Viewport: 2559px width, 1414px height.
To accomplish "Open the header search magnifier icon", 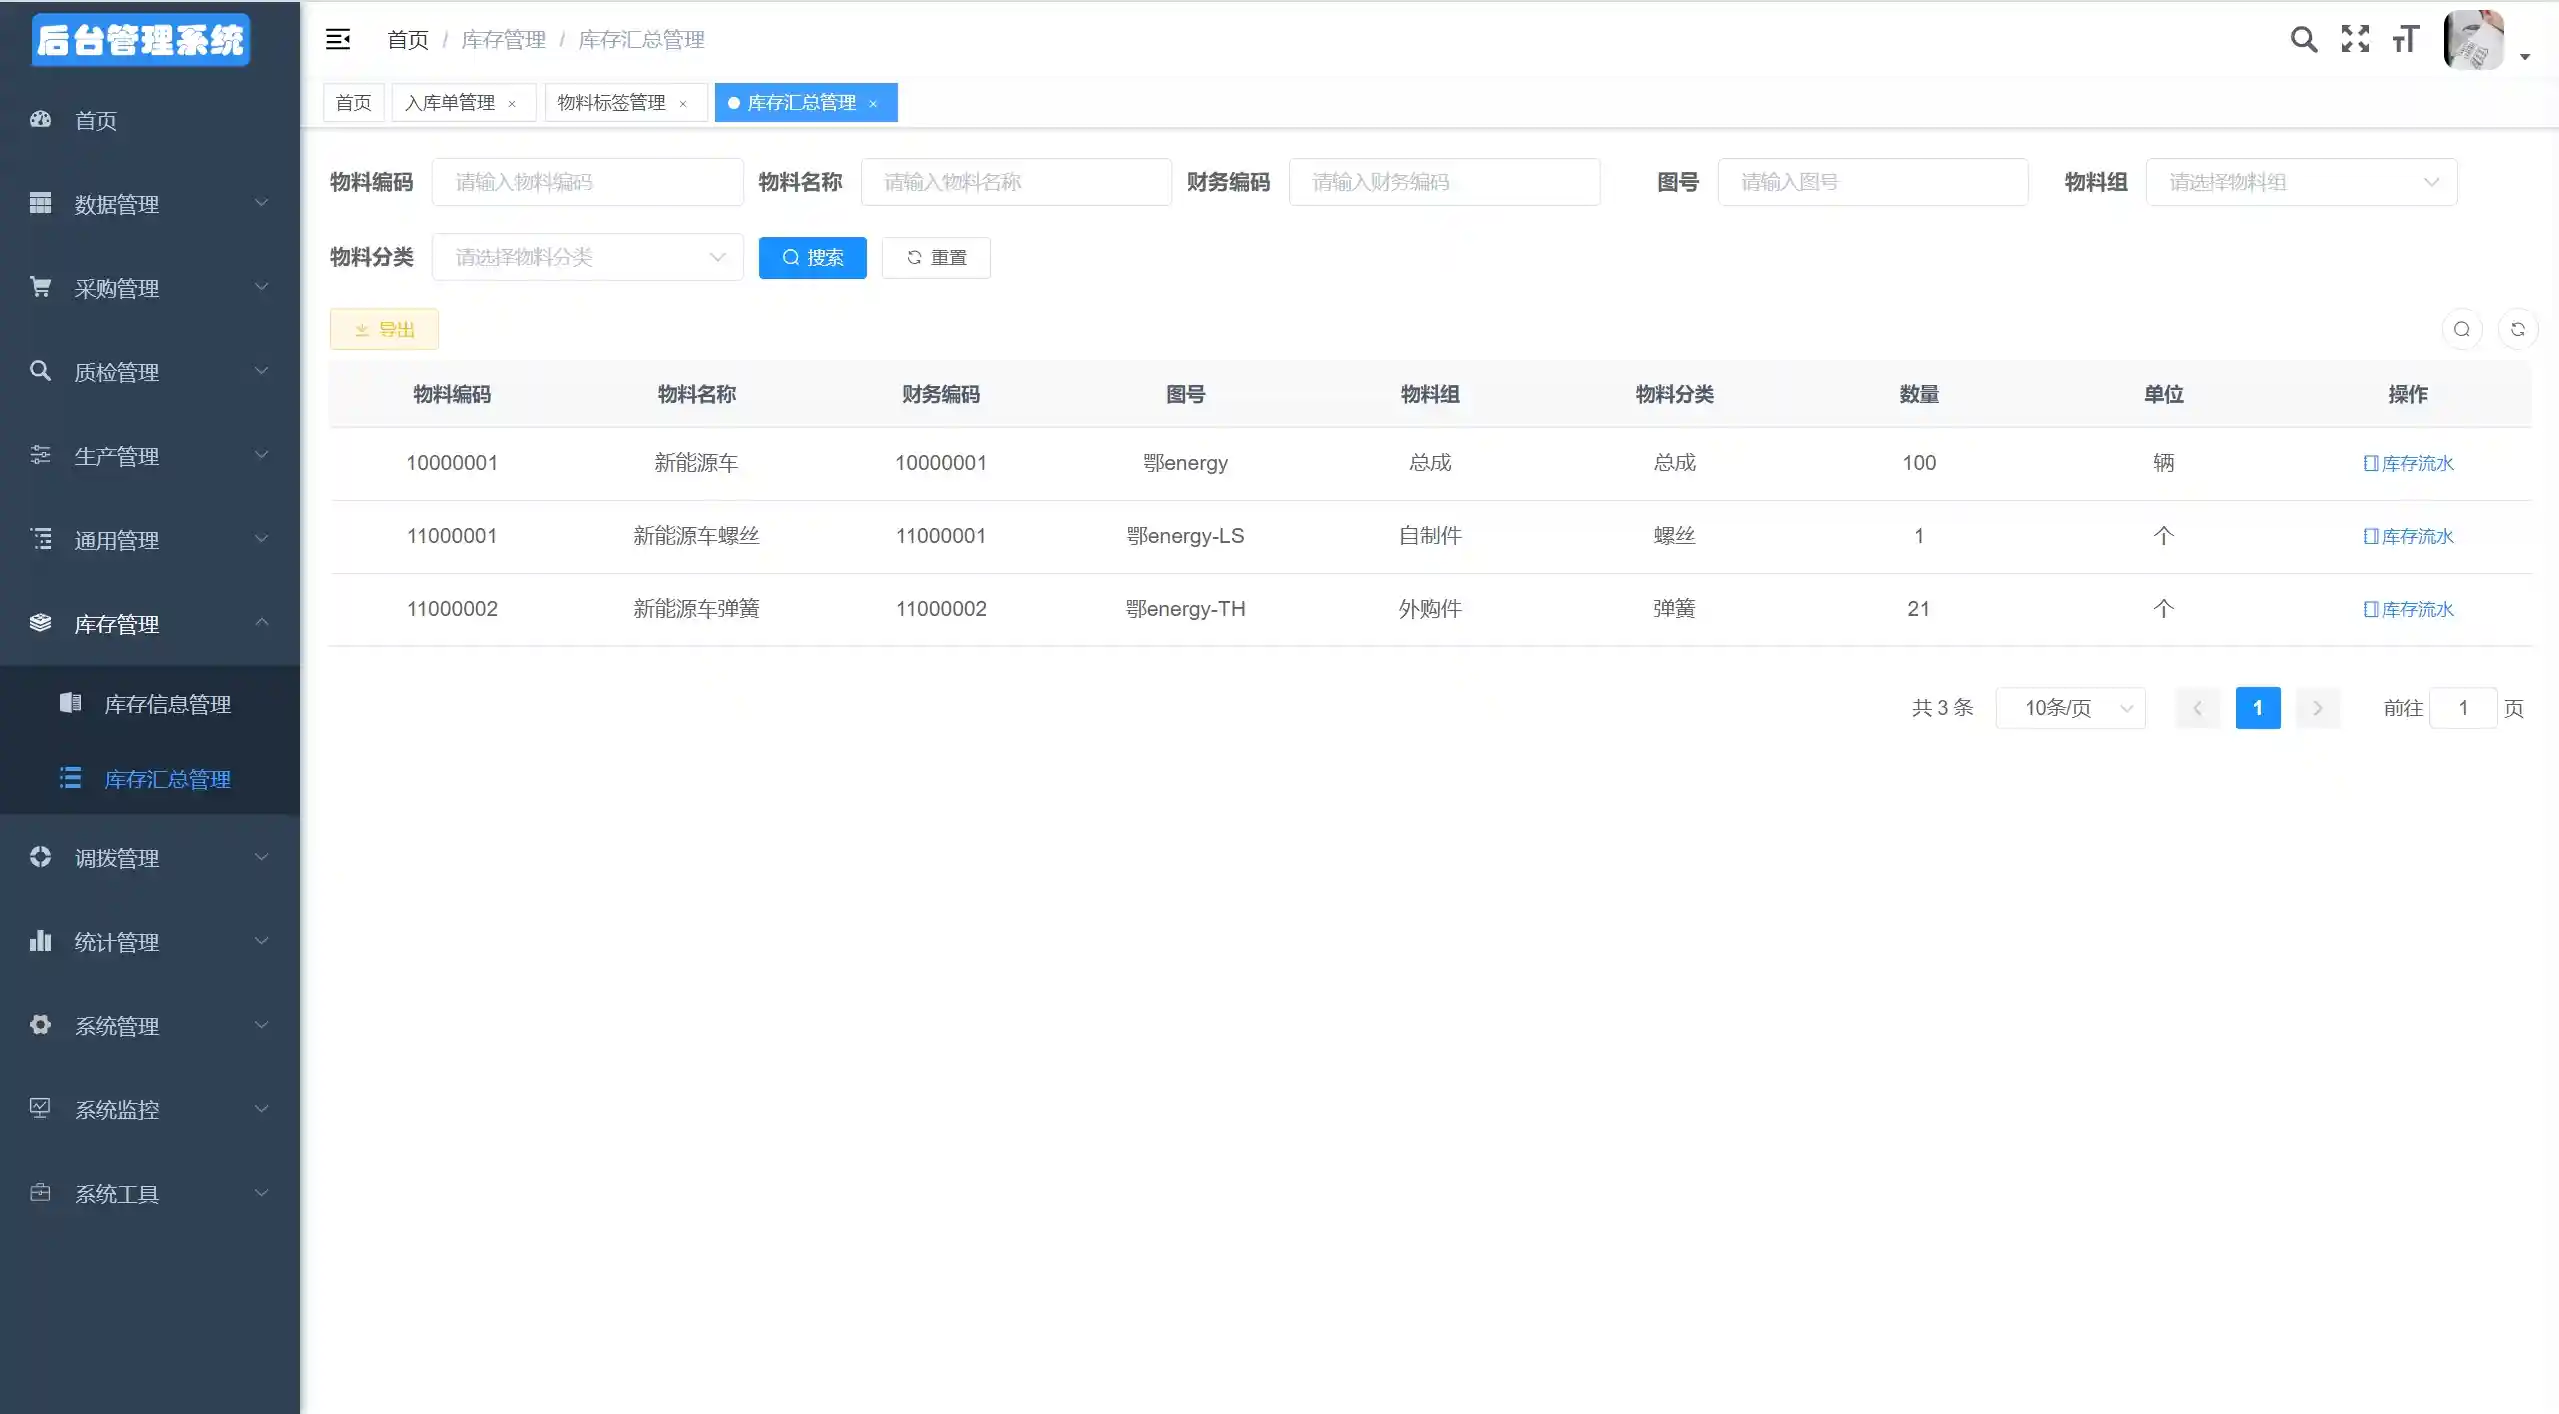I will (x=2303, y=39).
